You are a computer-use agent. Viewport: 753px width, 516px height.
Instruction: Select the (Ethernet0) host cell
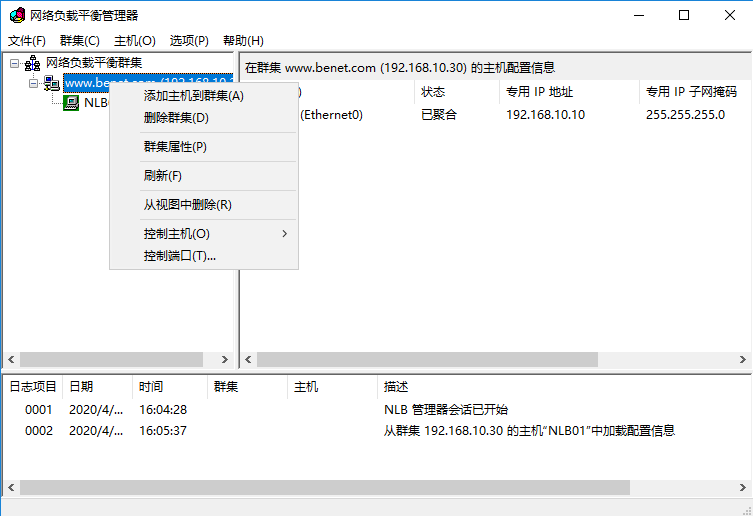click(x=331, y=115)
